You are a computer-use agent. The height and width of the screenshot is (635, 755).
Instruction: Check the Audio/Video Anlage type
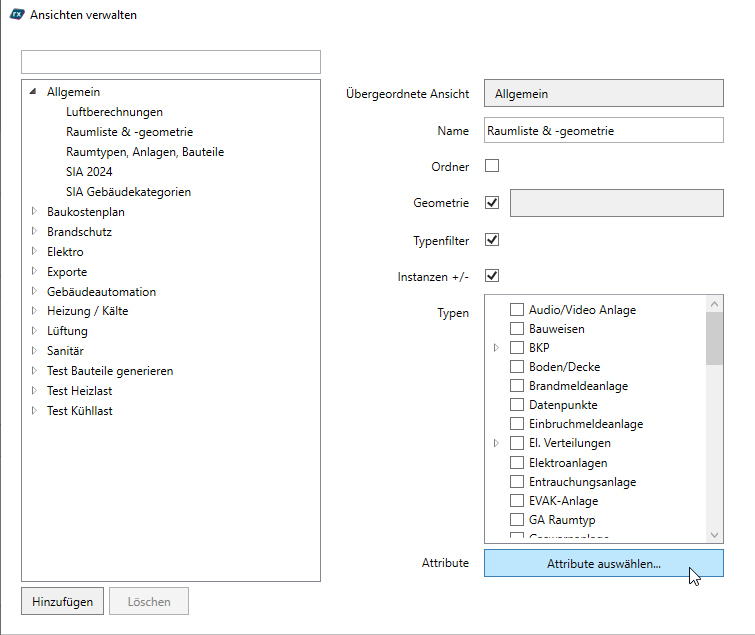coord(517,310)
